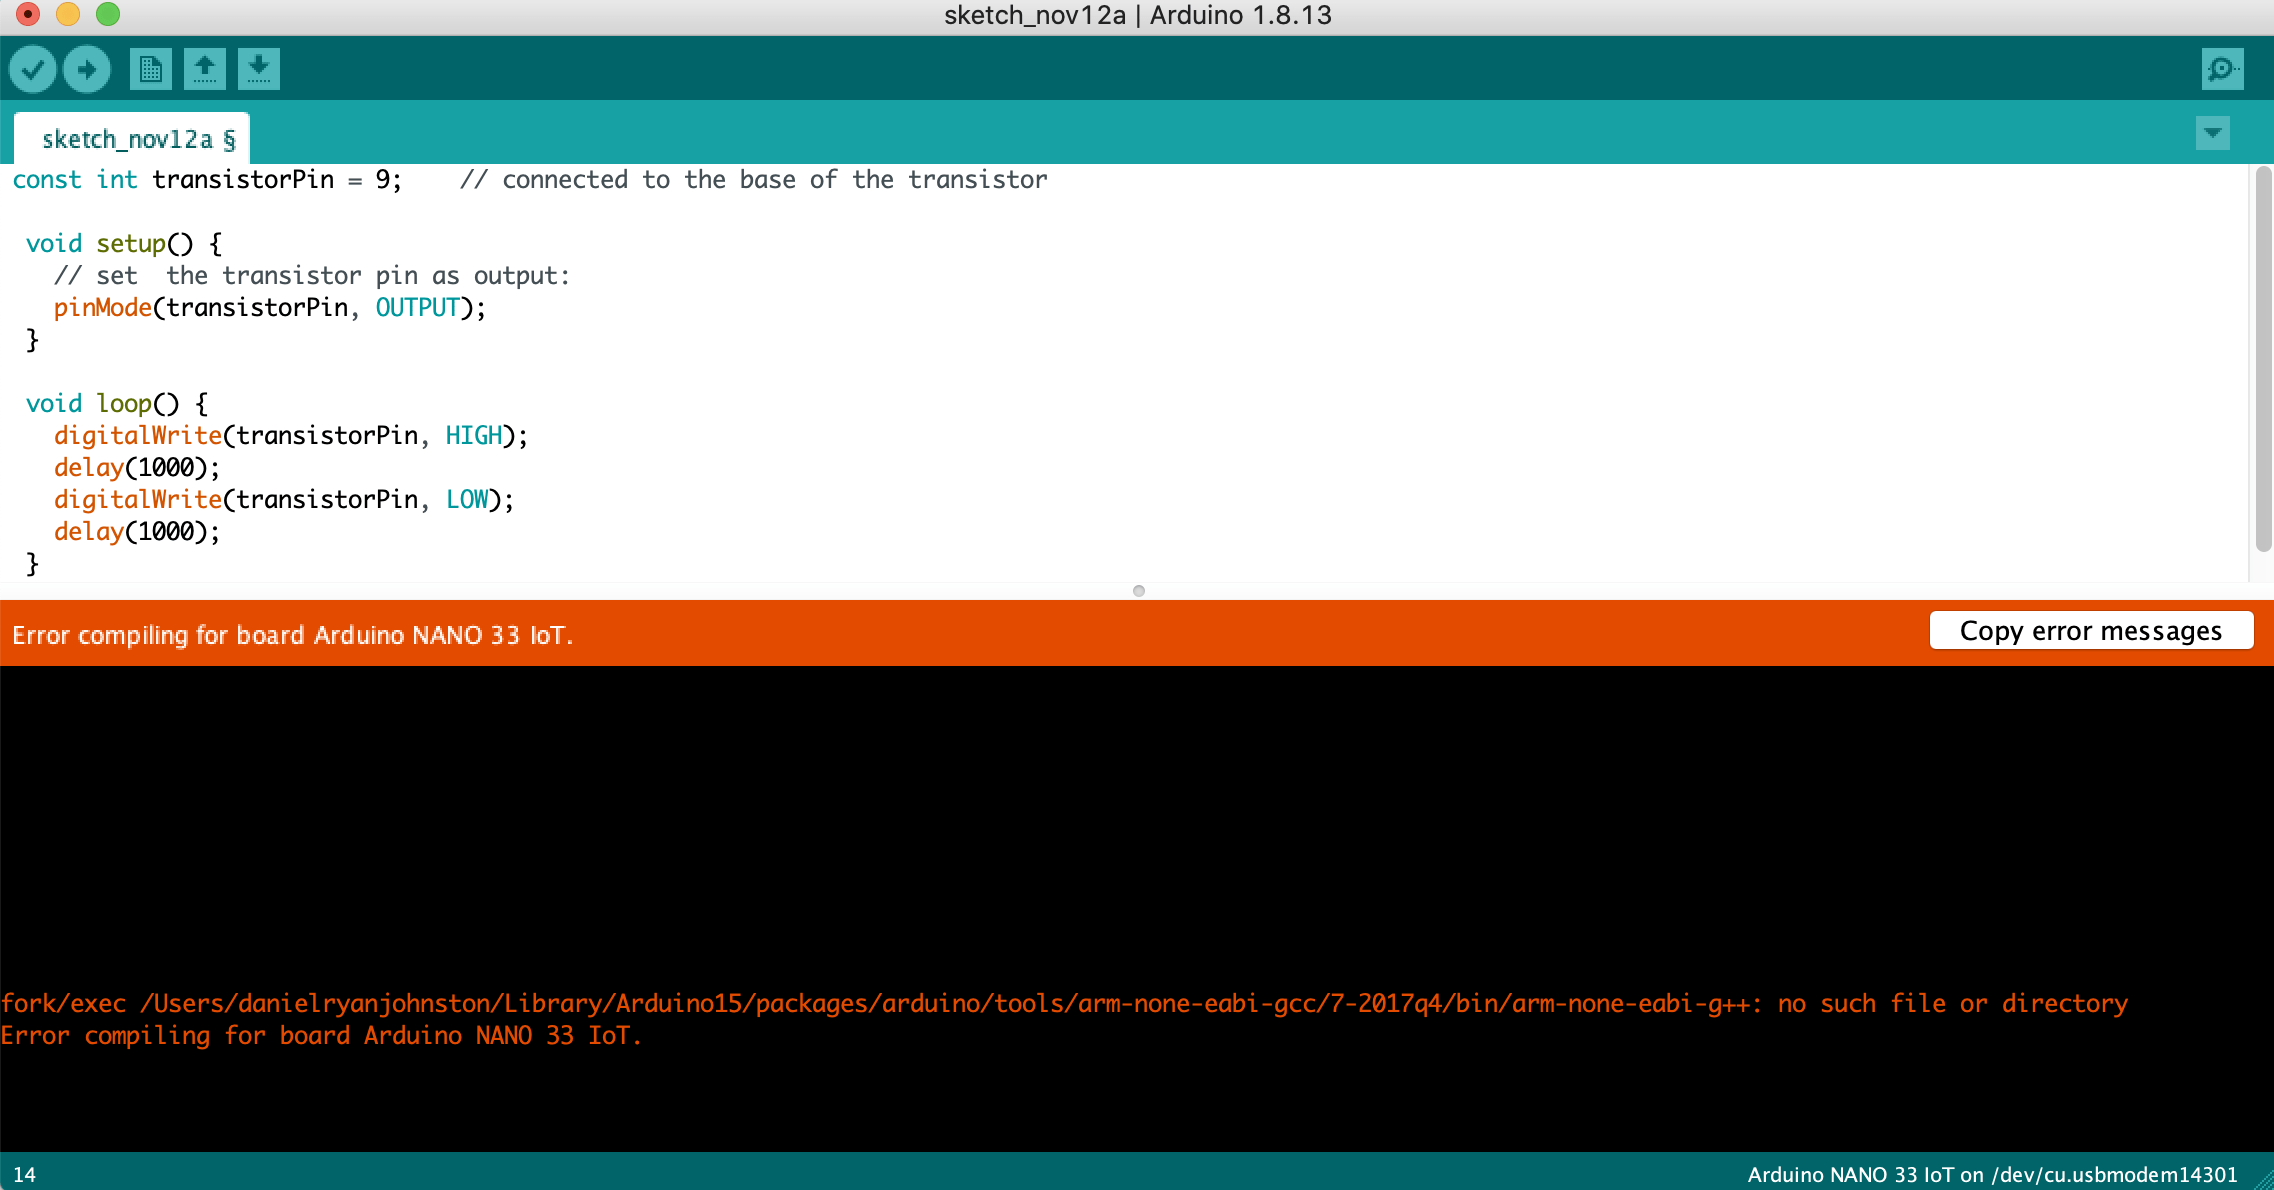Click the orange status bar error message
Screen dimensions: 2274x1190
point(292,635)
